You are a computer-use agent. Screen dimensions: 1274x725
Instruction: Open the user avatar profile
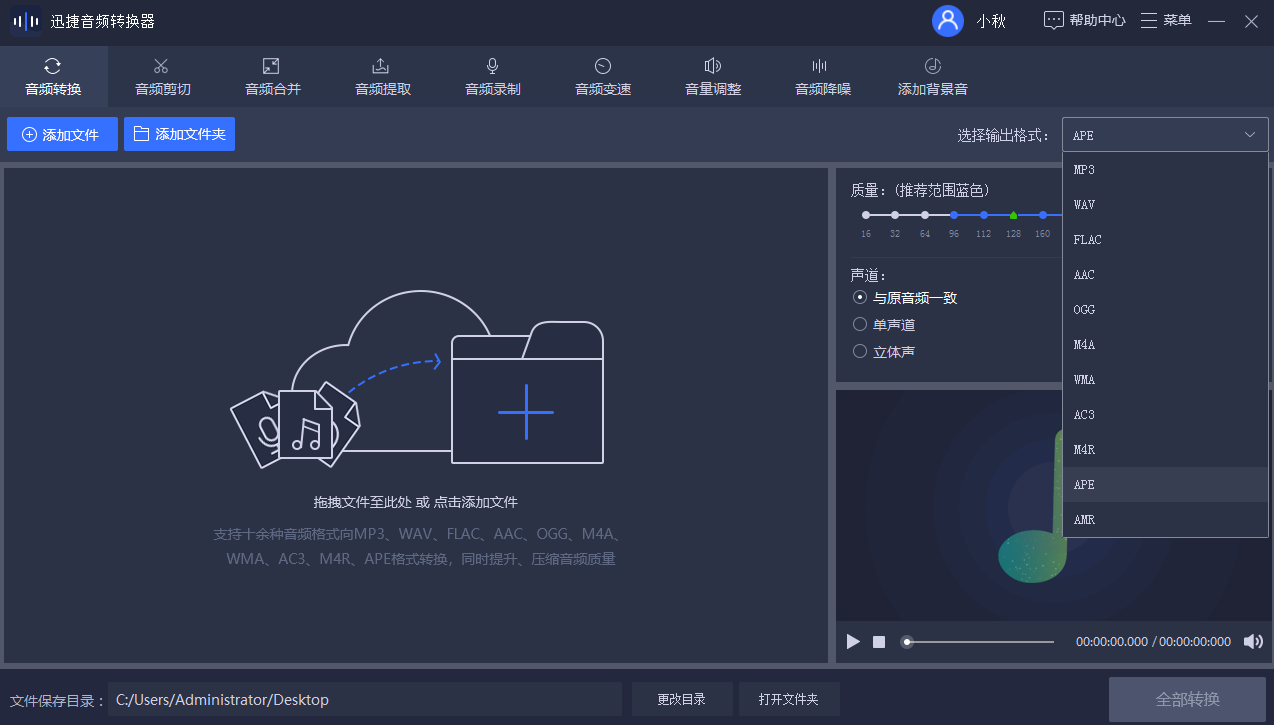[947, 21]
